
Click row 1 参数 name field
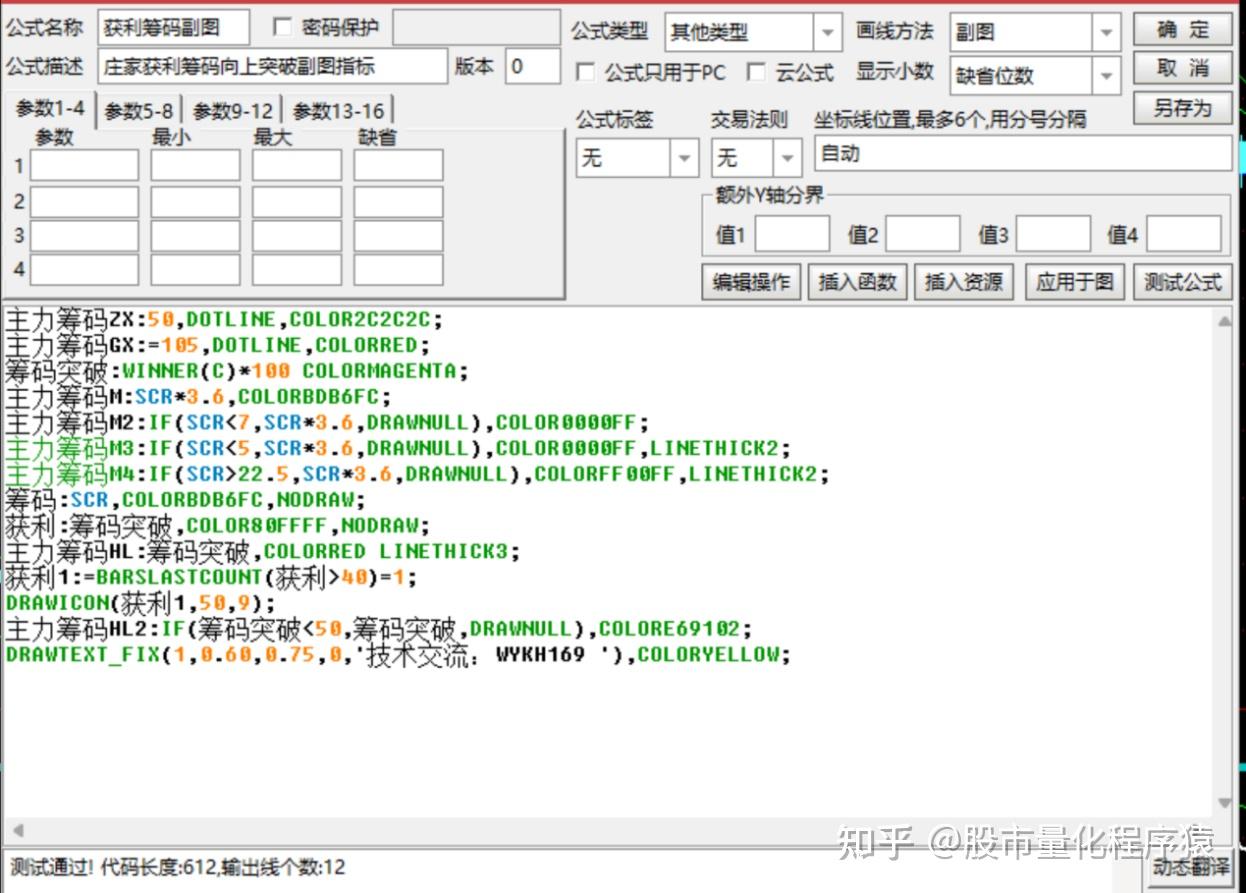(x=84, y=166)
